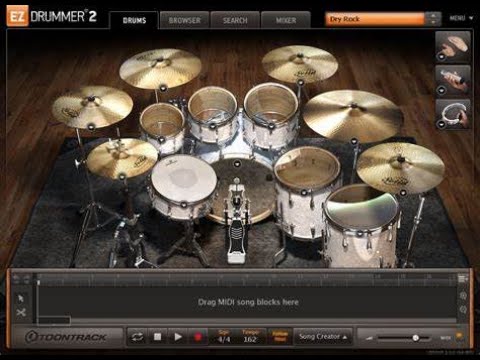Open the kick drum options arrow
Image resolution: width=480 pixels, height=360 pixels.
(237, 163)
